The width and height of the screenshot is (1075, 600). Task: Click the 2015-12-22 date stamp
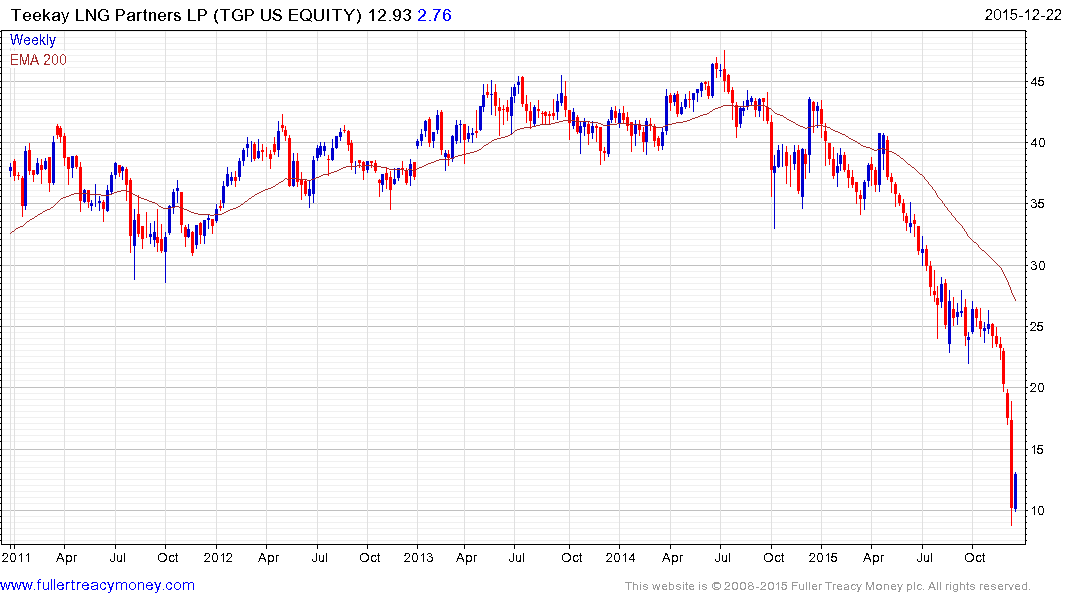tap(1023, 15)
